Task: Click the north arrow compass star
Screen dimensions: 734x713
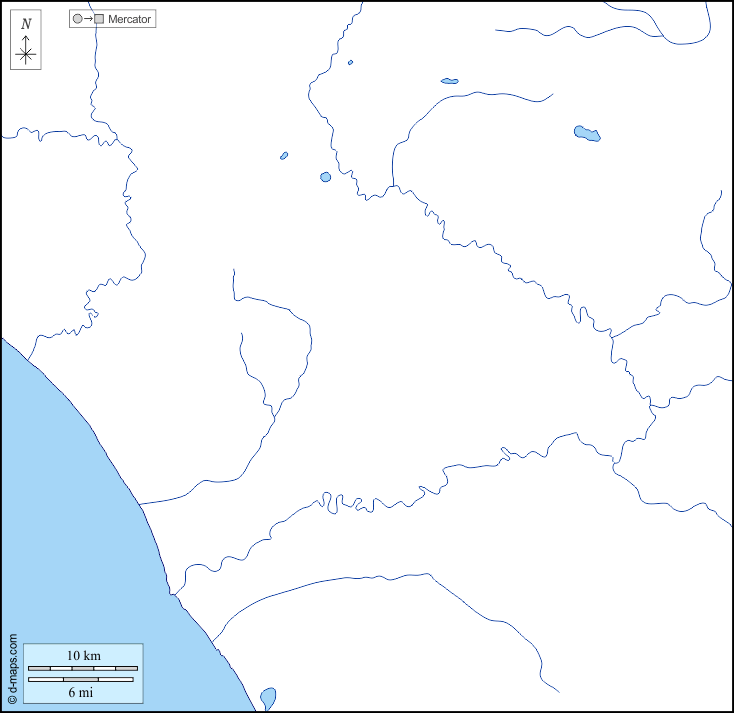Action: pos(26,55)
